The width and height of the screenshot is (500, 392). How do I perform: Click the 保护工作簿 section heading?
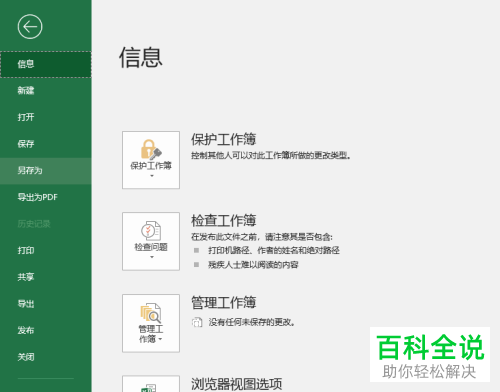[223, 139]
